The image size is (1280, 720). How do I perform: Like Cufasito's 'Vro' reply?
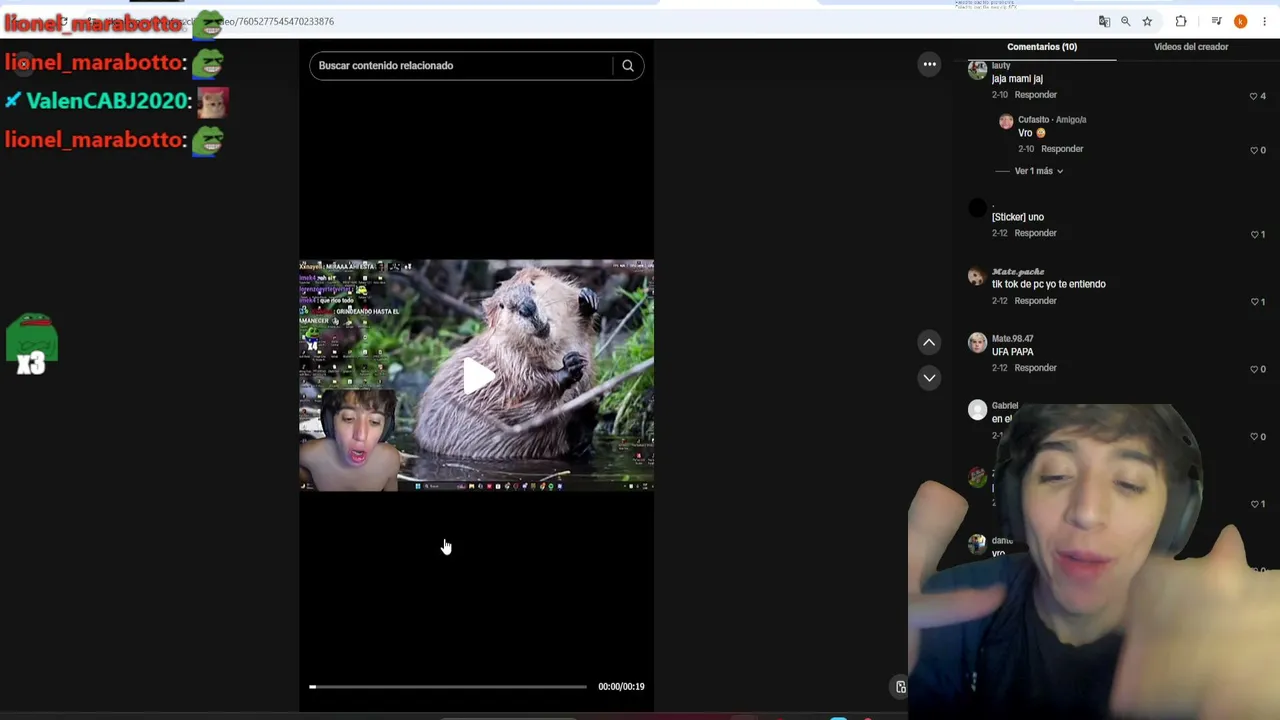(1254, 151)
